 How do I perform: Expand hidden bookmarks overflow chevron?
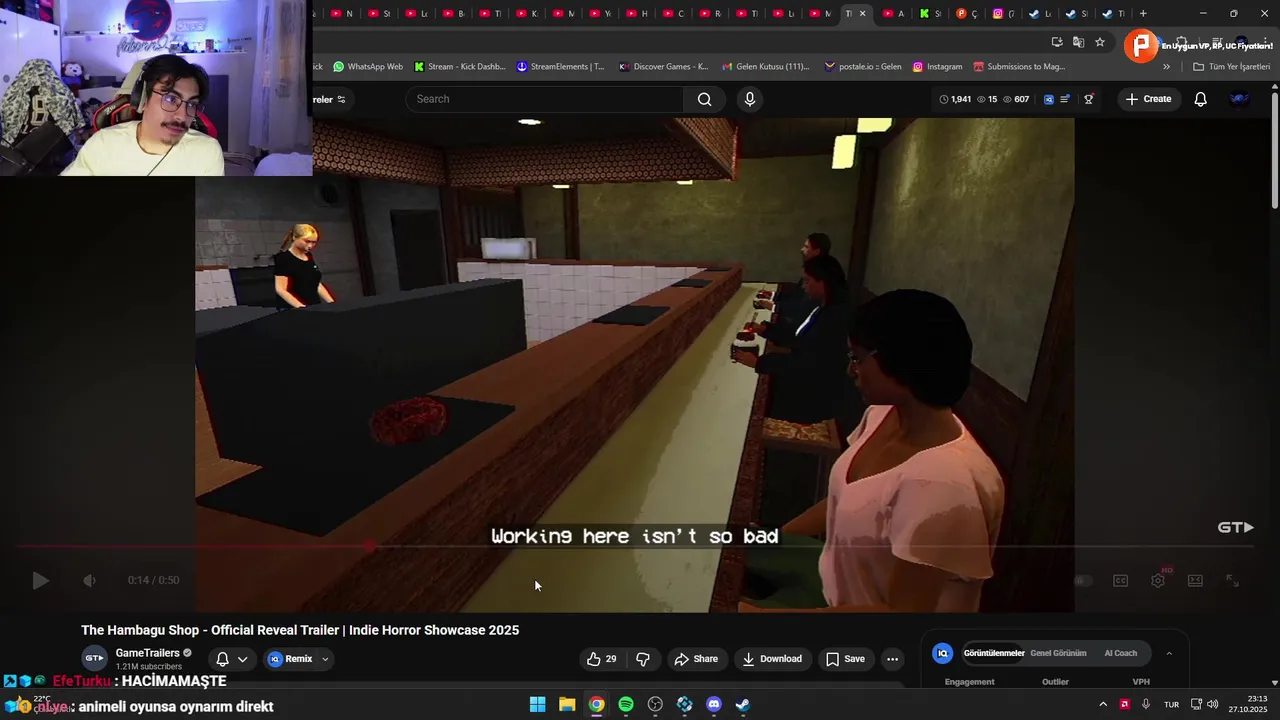1166,67
